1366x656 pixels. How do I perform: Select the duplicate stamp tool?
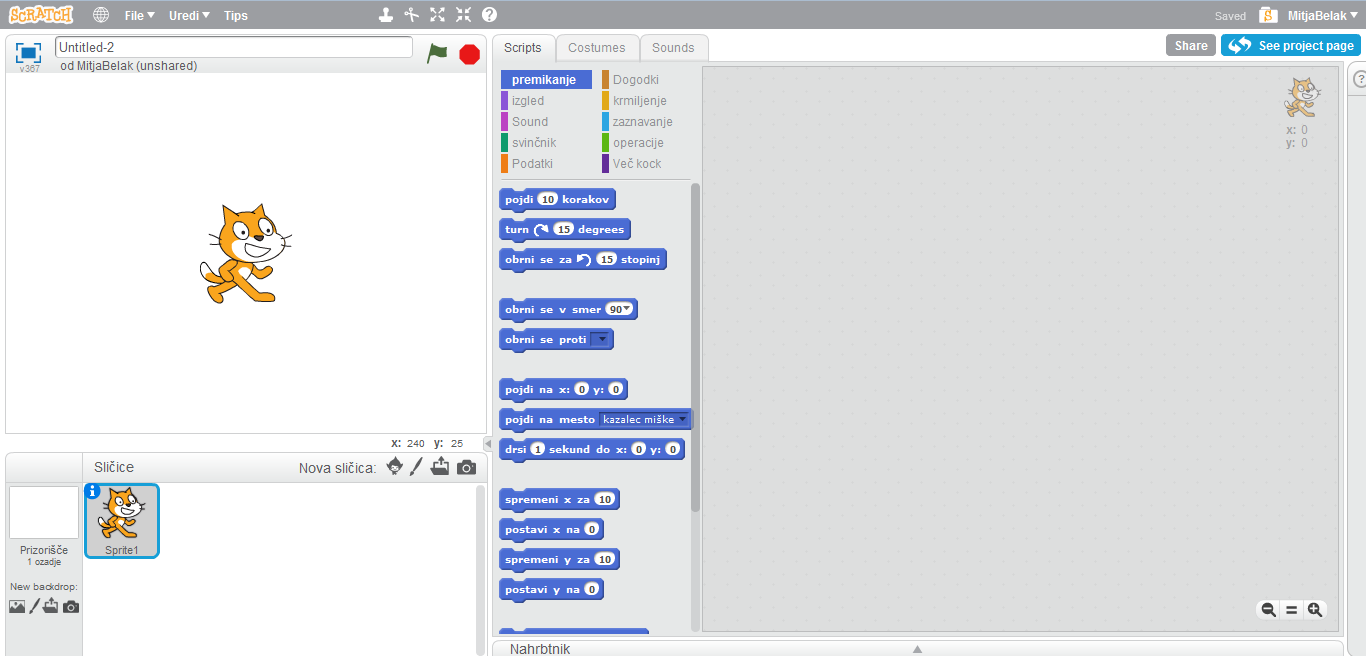pos(386,15)
